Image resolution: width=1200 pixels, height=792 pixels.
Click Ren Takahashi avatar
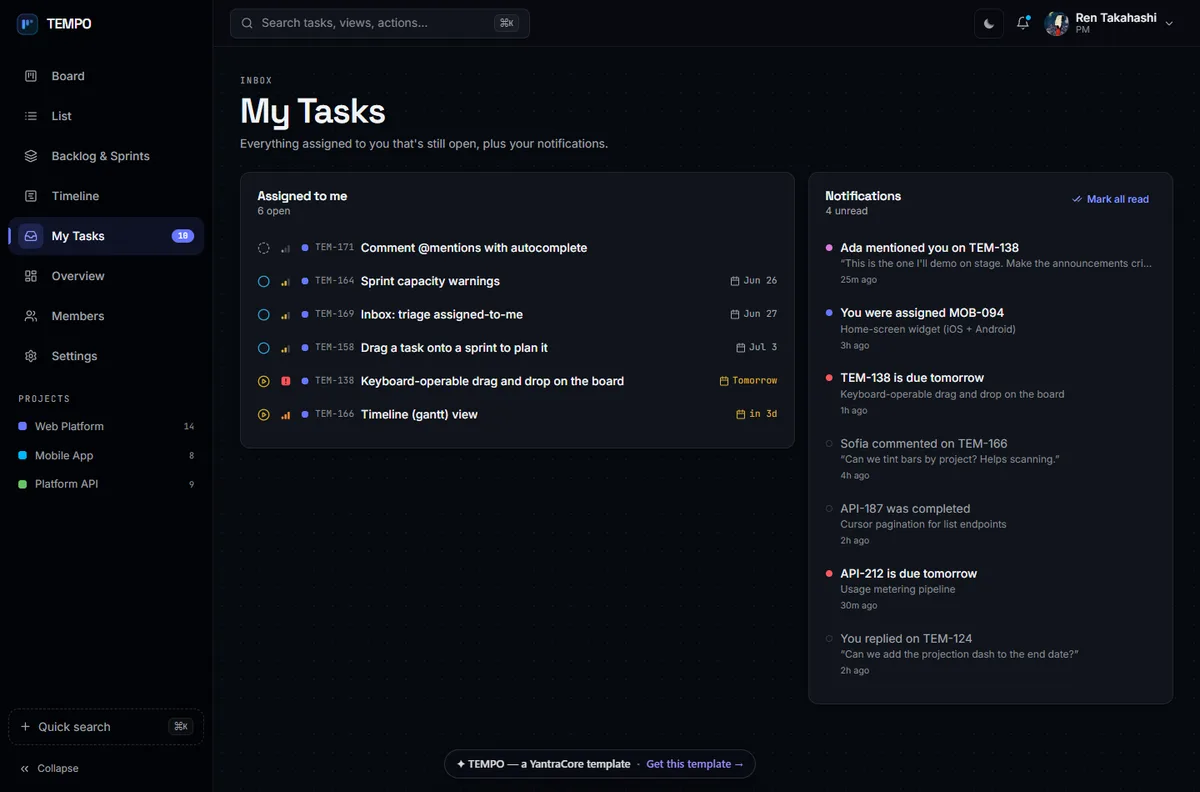[1057, 23]
